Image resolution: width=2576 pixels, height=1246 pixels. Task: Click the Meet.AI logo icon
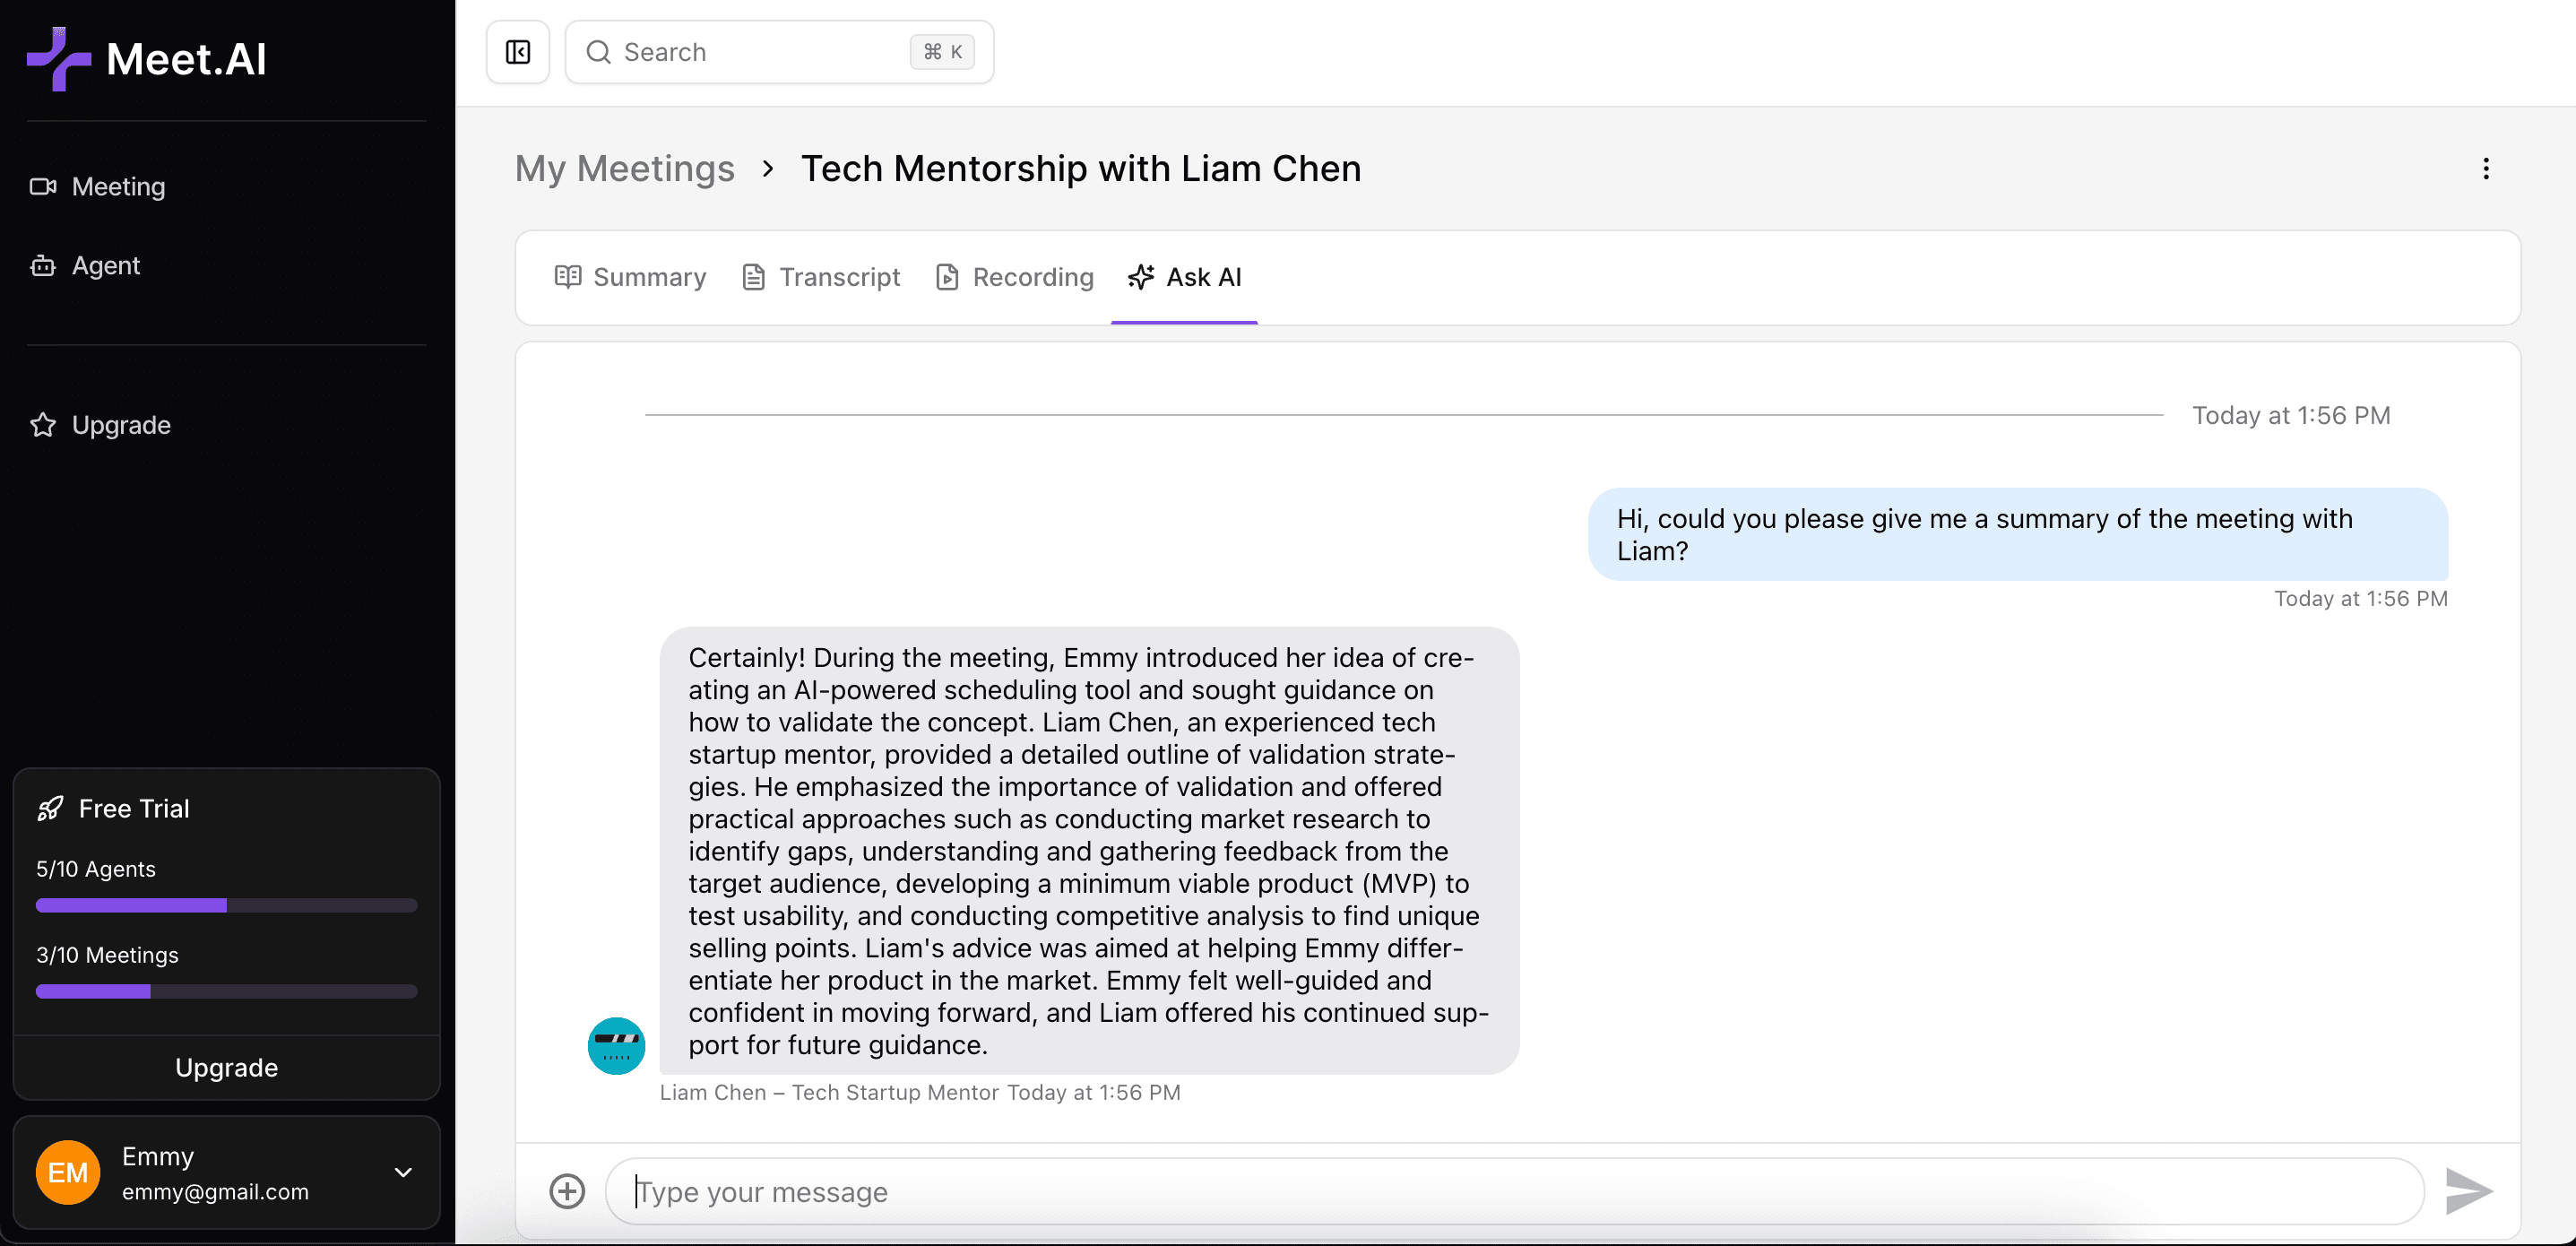pyautogui.click(x=58, y=59)
